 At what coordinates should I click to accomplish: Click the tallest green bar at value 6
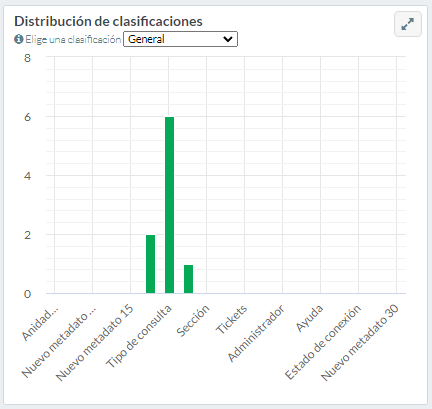pyautogui.click(x=169, y=205)
